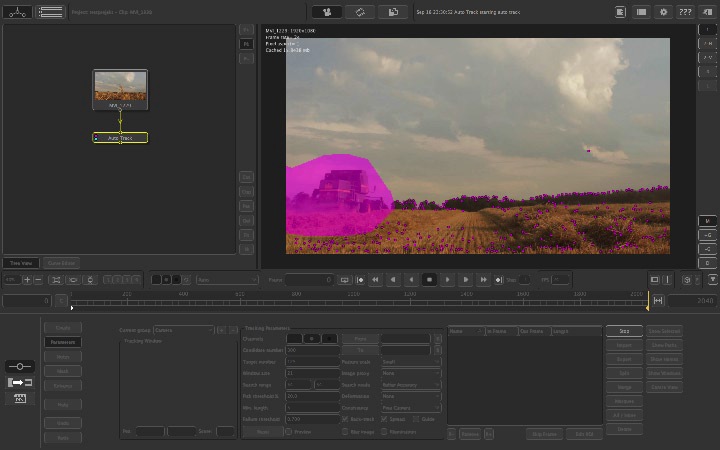This screenshot has width=720, height=450.
Task: Open the preferences gear icon
Action: coord(663,12)
